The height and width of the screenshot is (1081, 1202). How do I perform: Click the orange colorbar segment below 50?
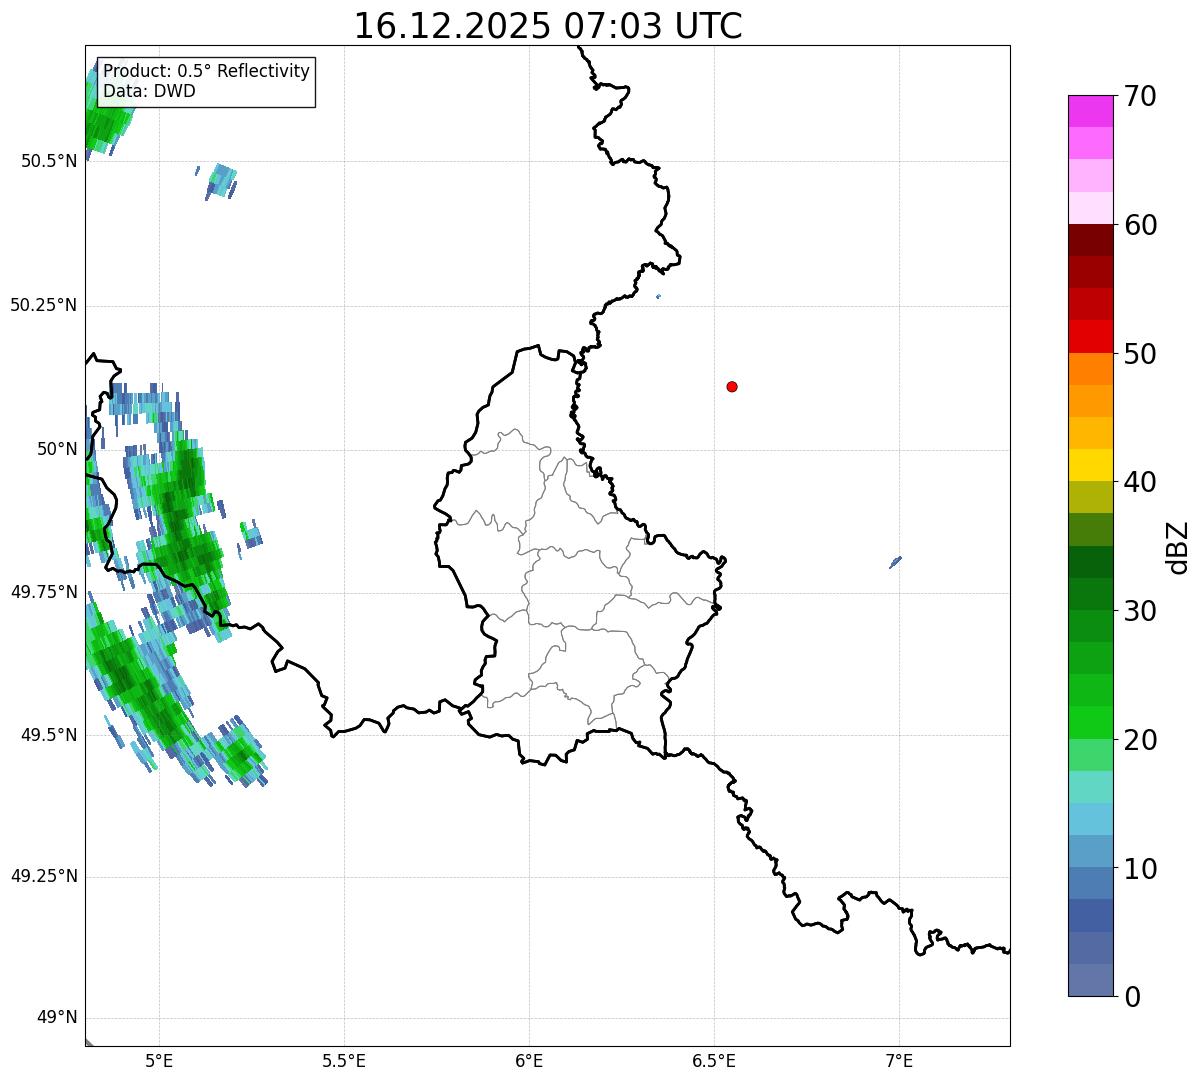click(1091, 369)
